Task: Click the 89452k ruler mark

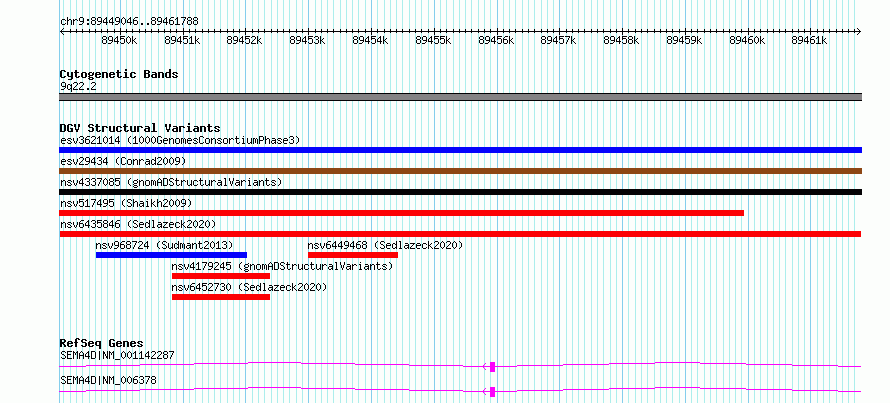Action: [245, 40]
